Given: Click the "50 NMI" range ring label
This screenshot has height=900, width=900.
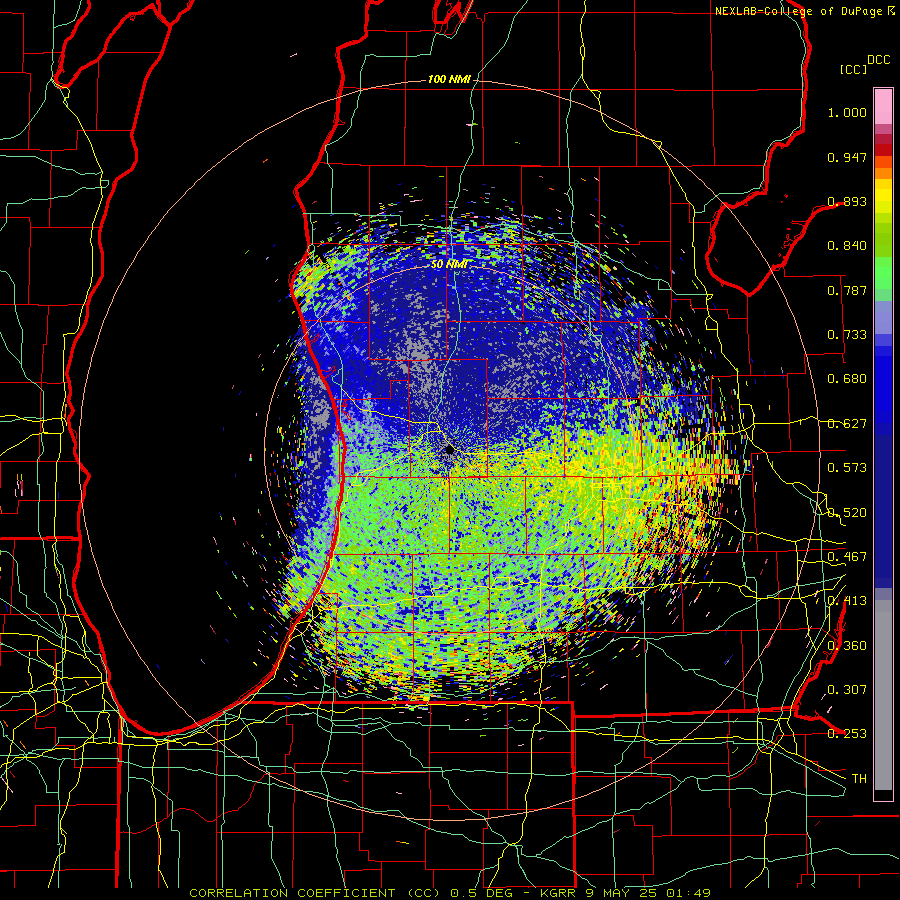Looking at the screenshot, I should [449, 264].
